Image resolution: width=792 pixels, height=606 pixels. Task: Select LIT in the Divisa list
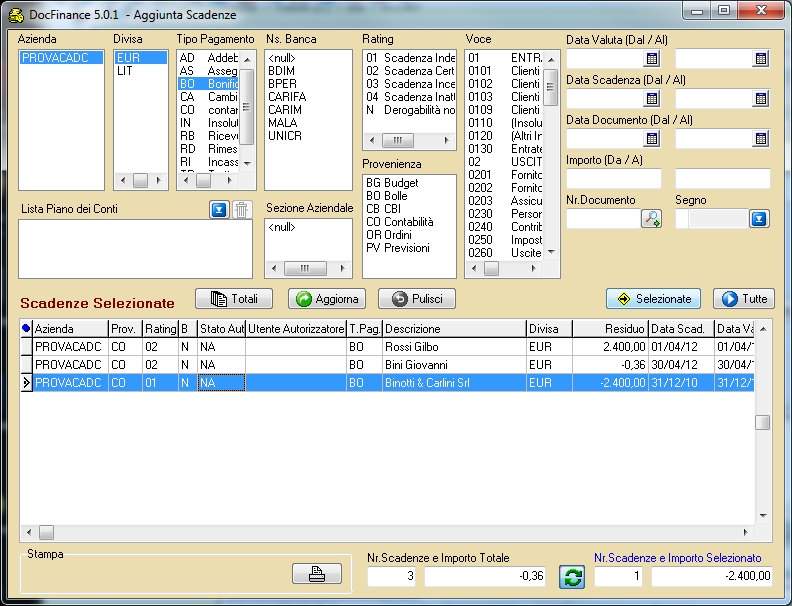point(125,71)
